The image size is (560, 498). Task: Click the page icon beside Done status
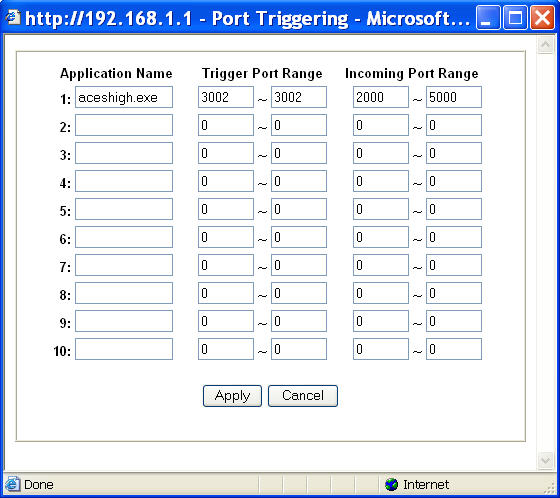pyautogui.click(x=12, y=484)
